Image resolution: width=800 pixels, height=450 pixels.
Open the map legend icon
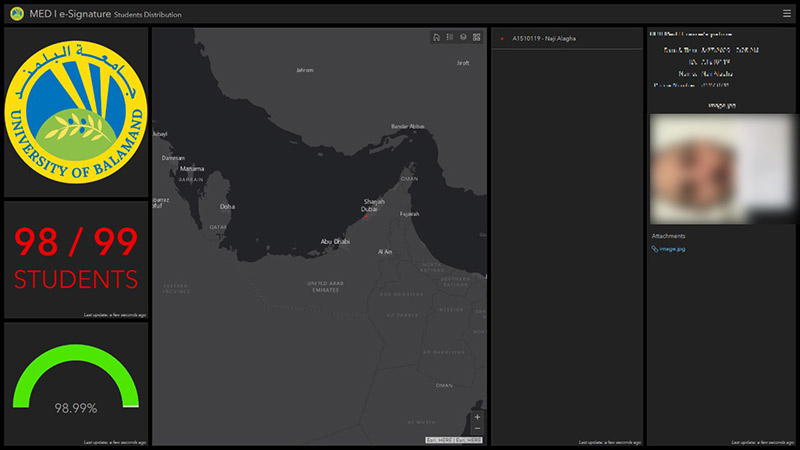(450, 37)
